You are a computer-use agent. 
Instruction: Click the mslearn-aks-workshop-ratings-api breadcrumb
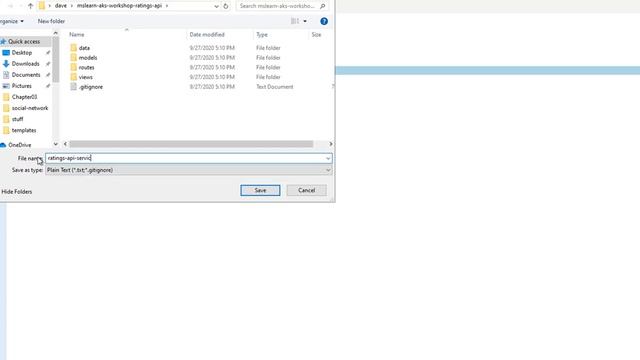tap(119, 6)
